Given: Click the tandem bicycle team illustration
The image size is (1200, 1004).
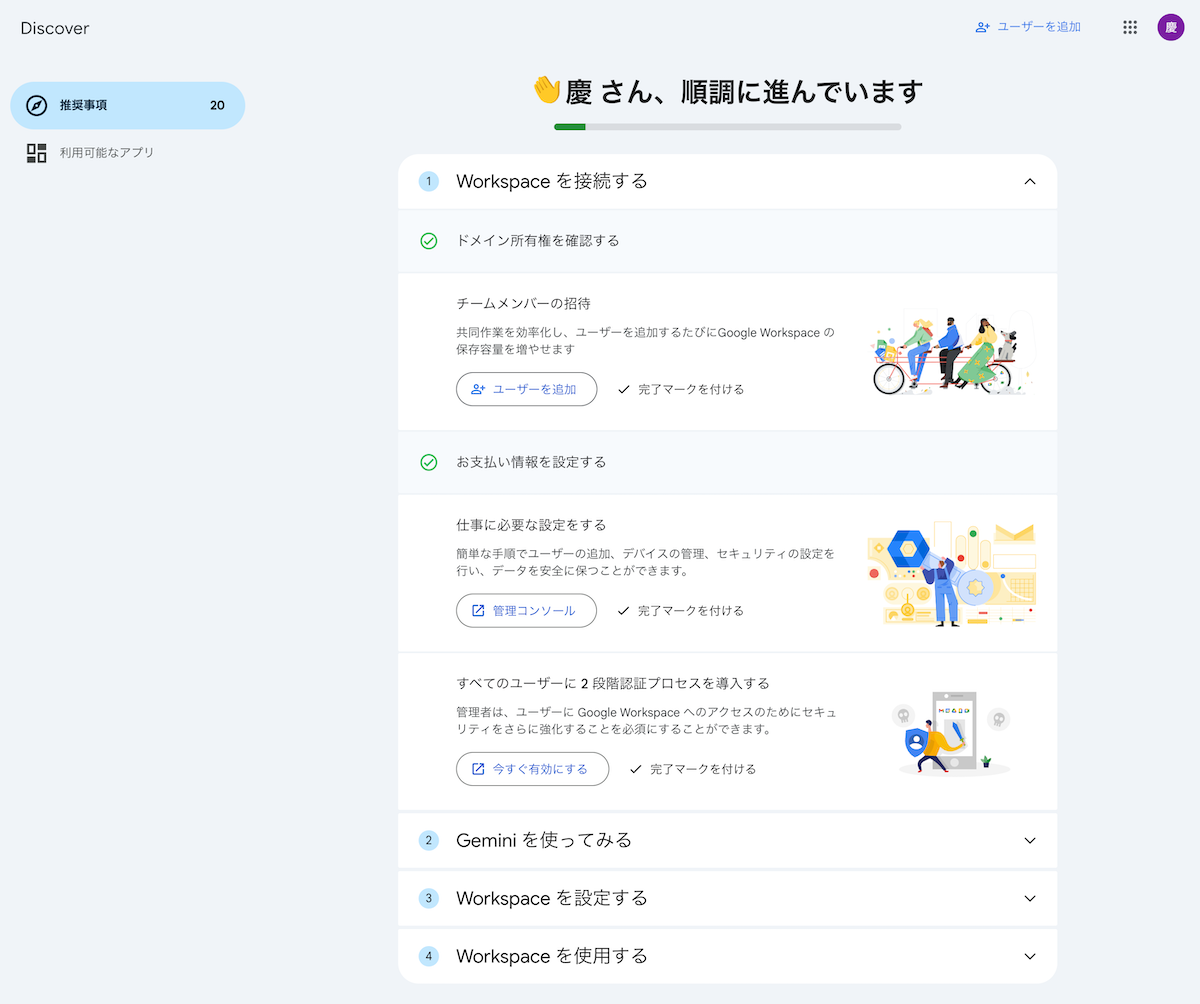Looking at the screenshot, I should point(950,354).
